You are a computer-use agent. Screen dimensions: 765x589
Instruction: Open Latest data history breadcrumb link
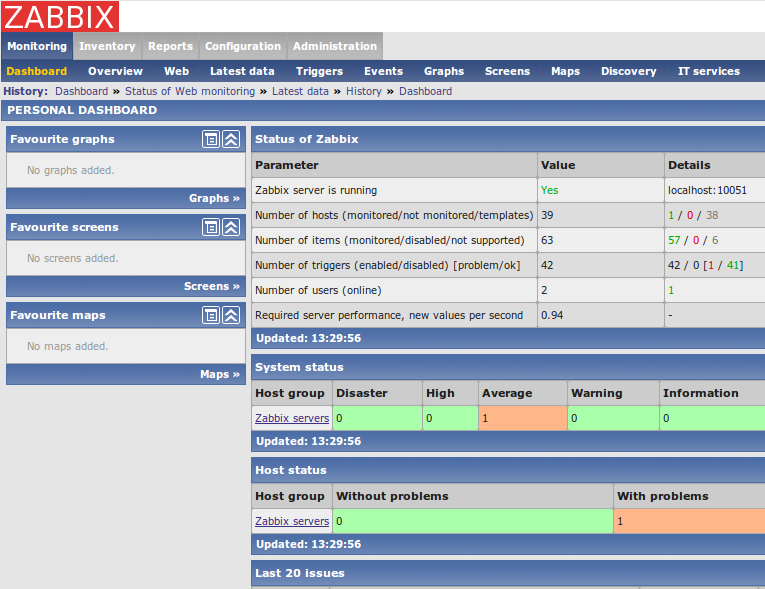pos(300,91)
